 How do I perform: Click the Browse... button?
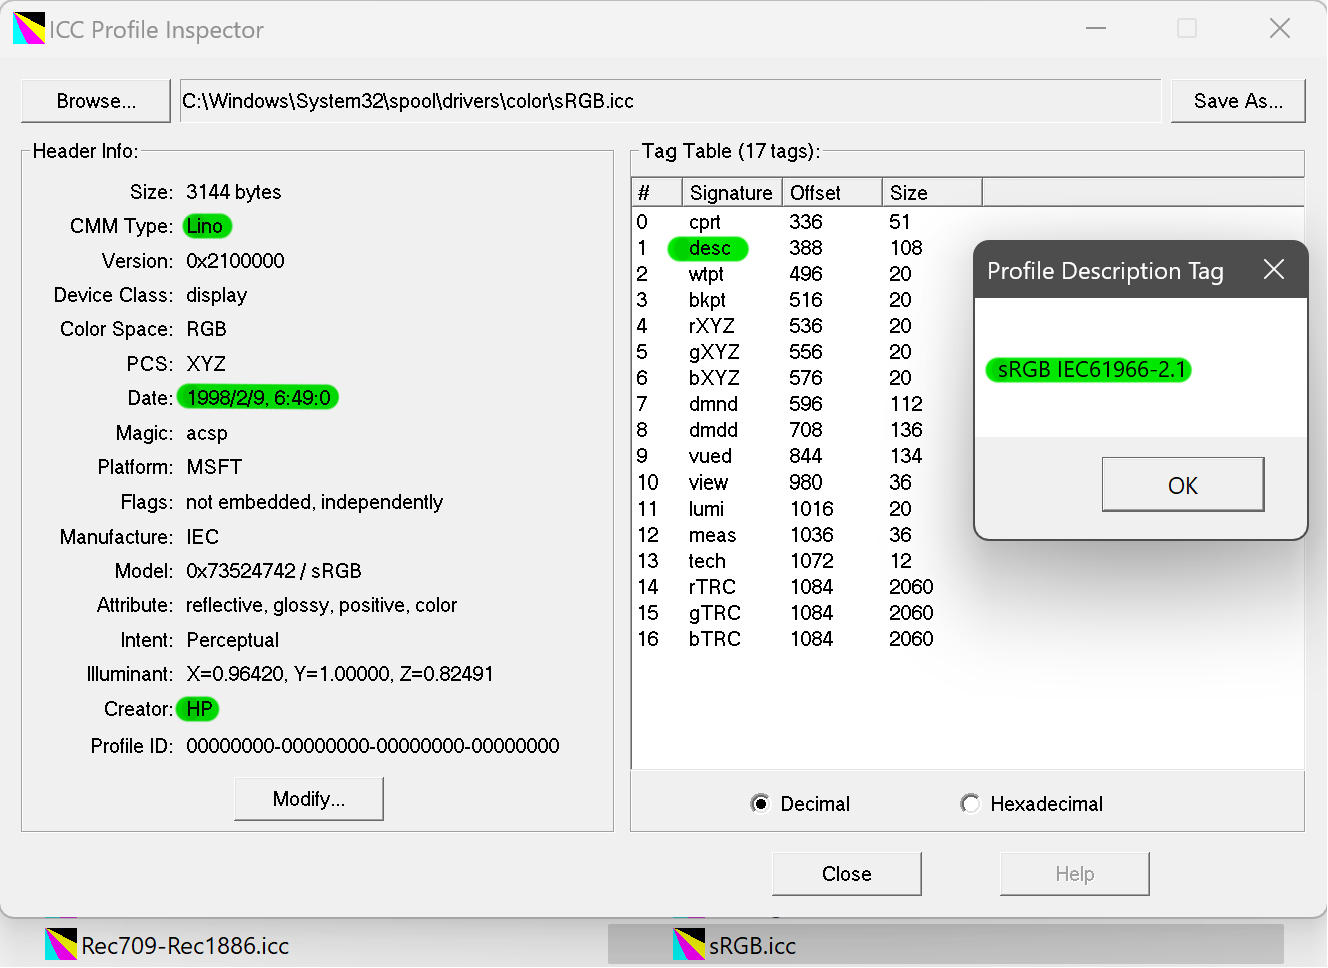[96, 101]
